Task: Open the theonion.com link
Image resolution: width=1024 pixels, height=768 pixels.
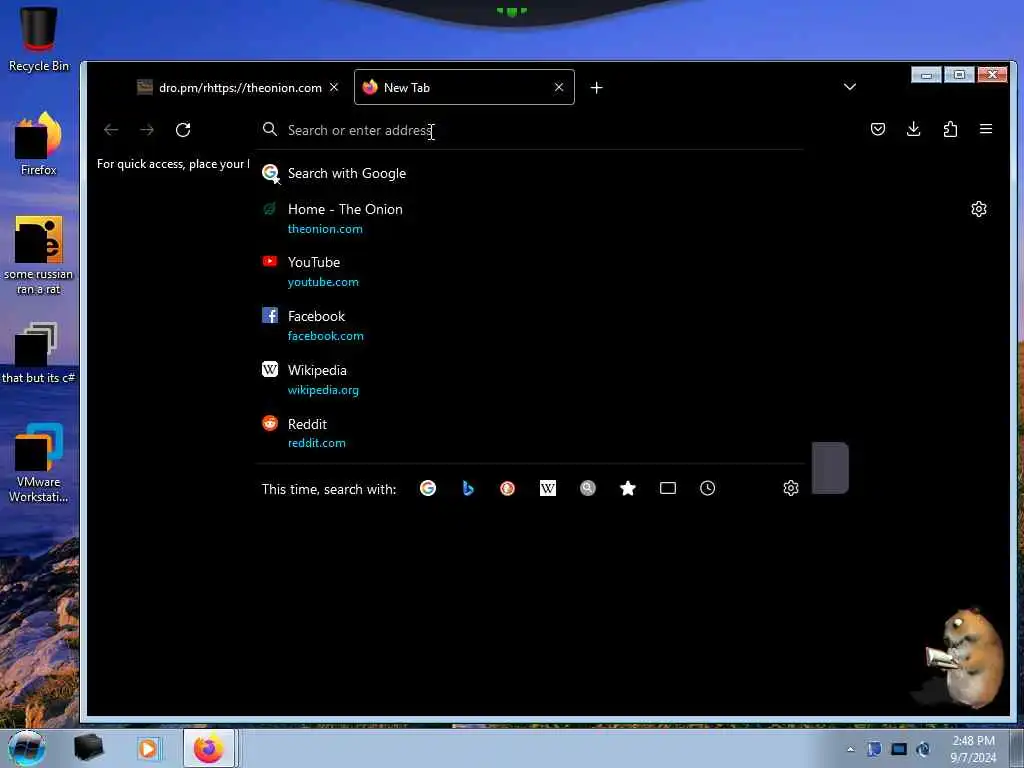Action: [325, 229]
